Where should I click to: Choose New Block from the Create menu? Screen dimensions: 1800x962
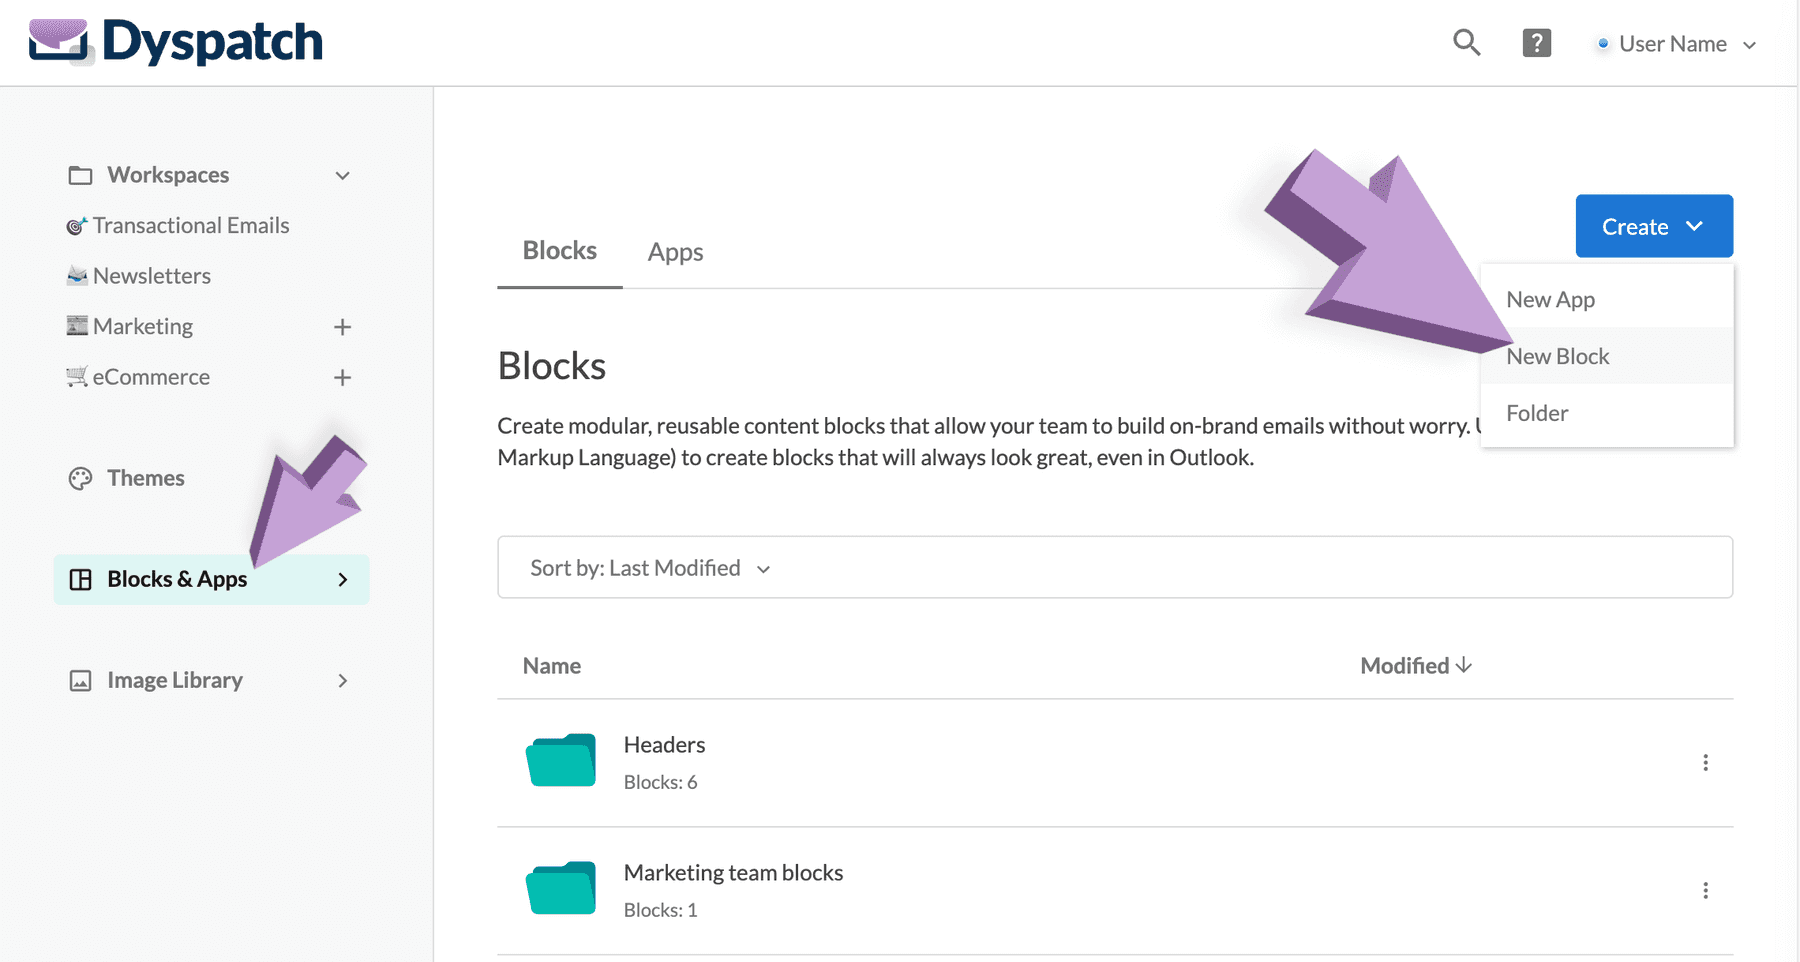pos(1557,356)
